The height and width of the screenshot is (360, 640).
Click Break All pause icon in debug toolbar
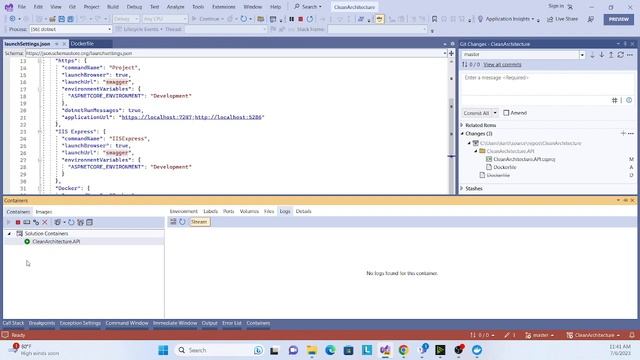[x=291, y=19]
